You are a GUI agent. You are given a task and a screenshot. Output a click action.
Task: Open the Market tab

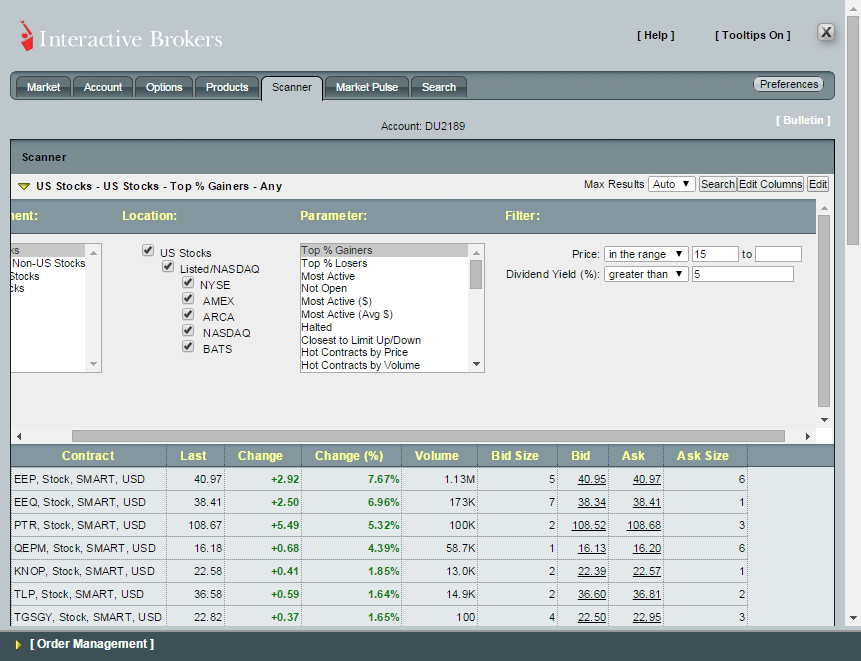click(x=43, y=87)
